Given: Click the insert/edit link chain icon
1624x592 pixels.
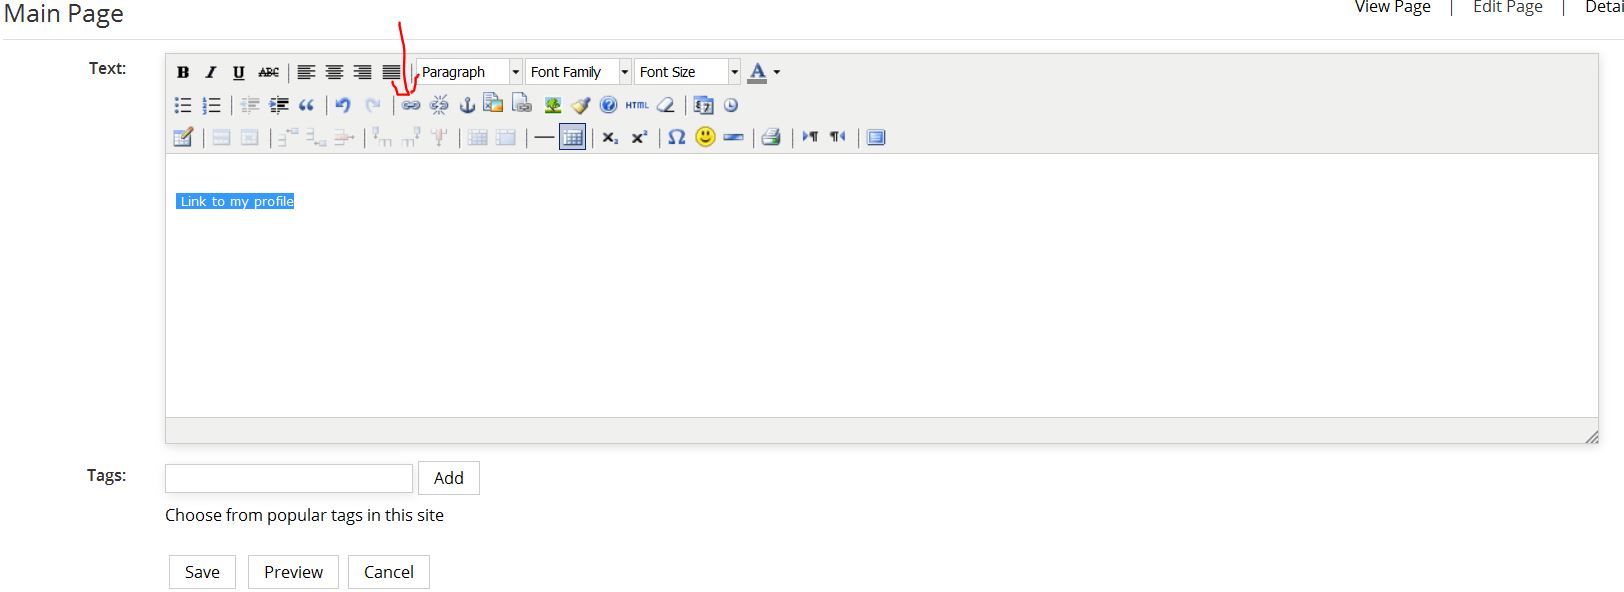Looking at the screenshot, I should [x=411, y=105].
